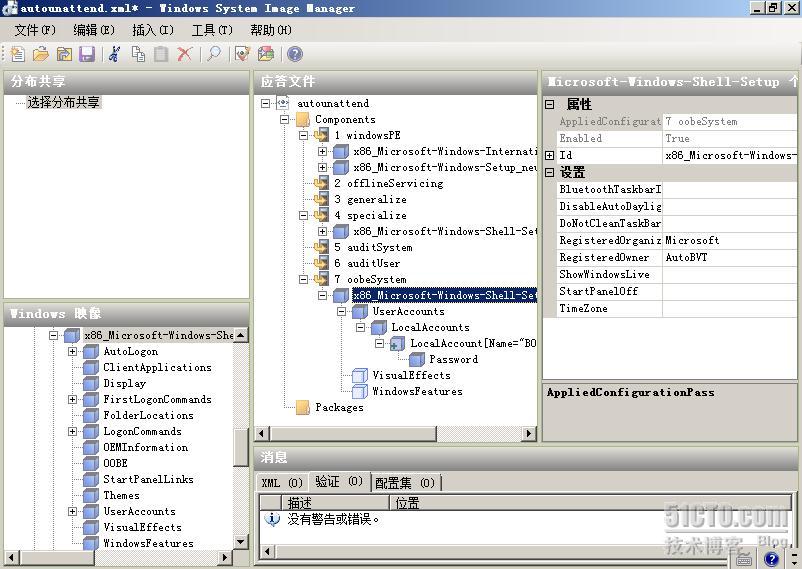This screenshot has width=802, height=569.
Task: Open the 插入(I) menu
Action: click(x=153, y=30)
